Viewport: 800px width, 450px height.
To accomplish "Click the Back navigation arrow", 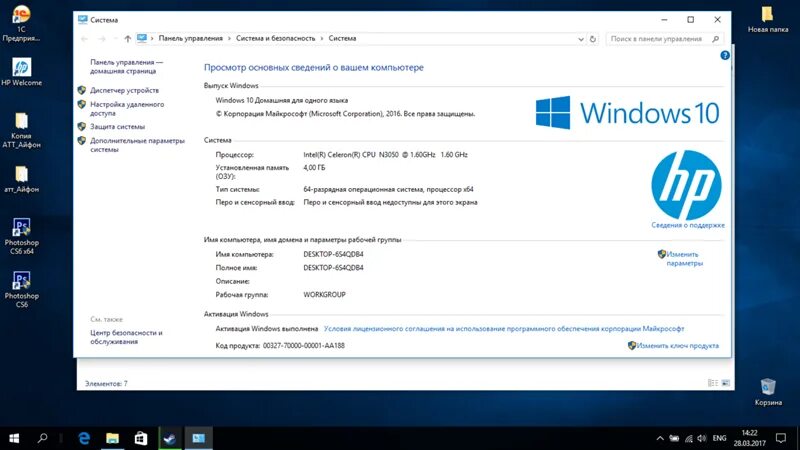I will (x=85, y=39).
